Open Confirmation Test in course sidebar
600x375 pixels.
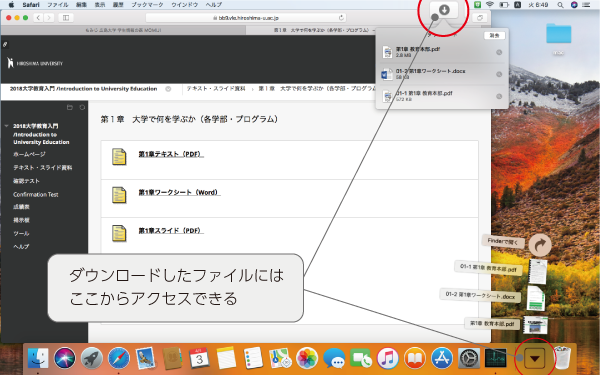36,194
